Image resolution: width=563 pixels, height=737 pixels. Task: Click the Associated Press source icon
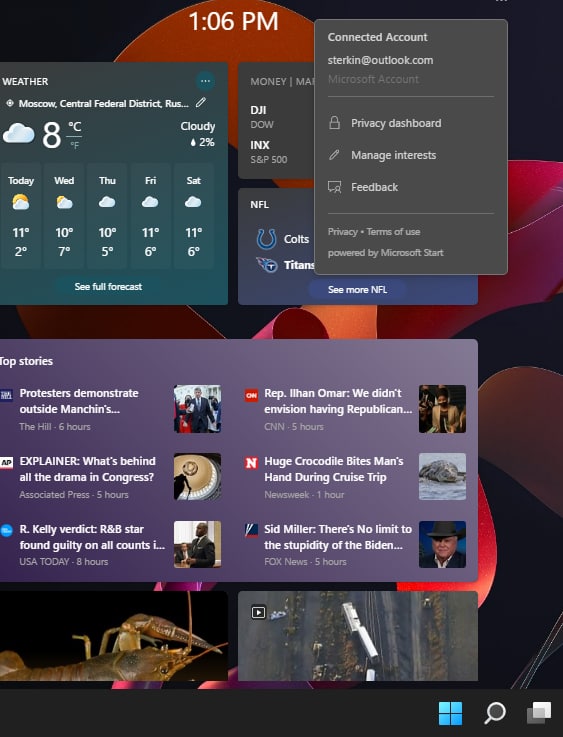7,463
